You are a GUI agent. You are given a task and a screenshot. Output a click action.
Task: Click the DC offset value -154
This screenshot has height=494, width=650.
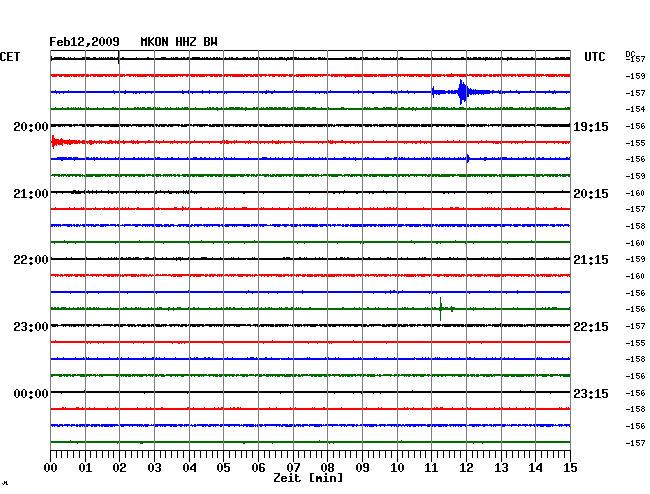(x=635, y=109)
